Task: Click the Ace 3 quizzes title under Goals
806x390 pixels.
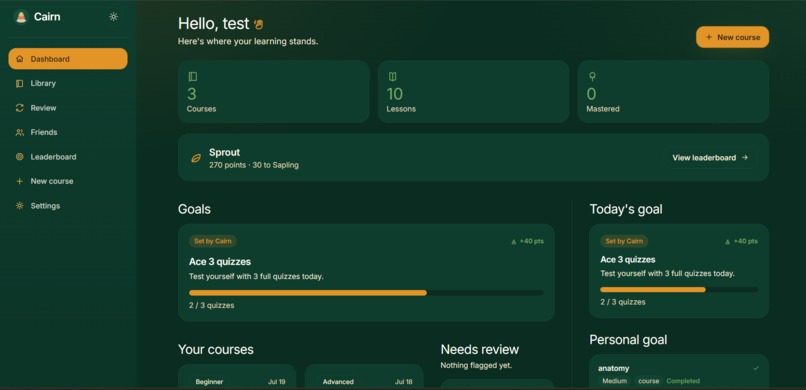Action: tap(220, 262)
